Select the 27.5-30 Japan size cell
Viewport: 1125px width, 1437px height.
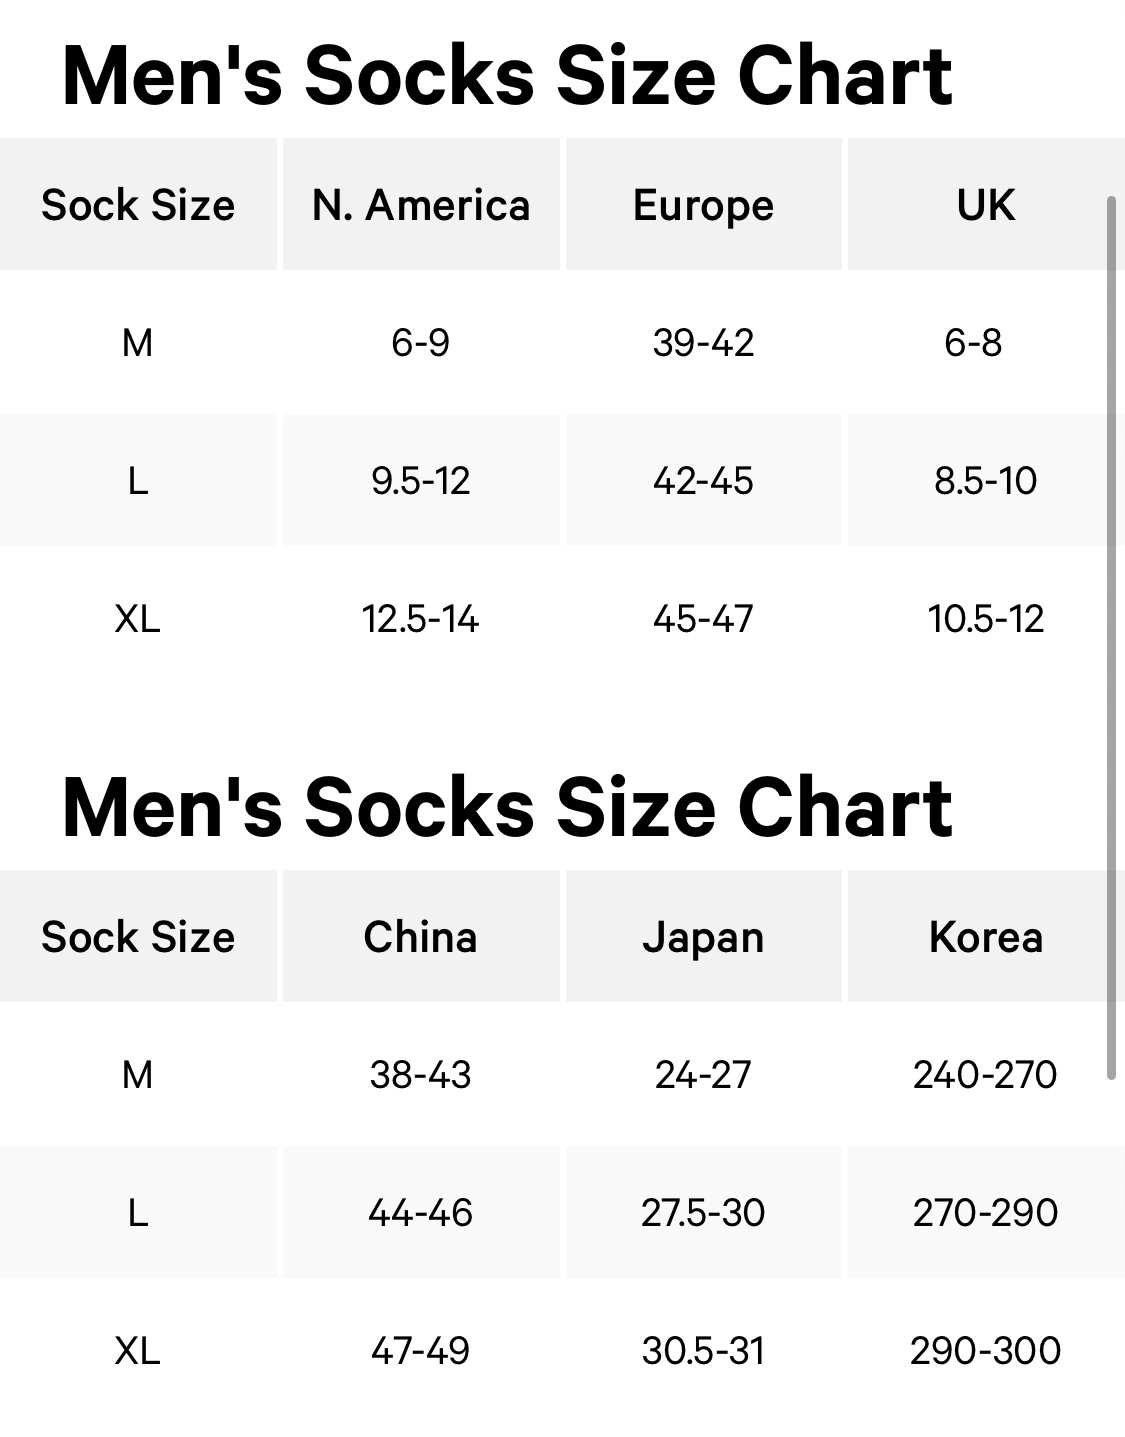coord(703,1213)
